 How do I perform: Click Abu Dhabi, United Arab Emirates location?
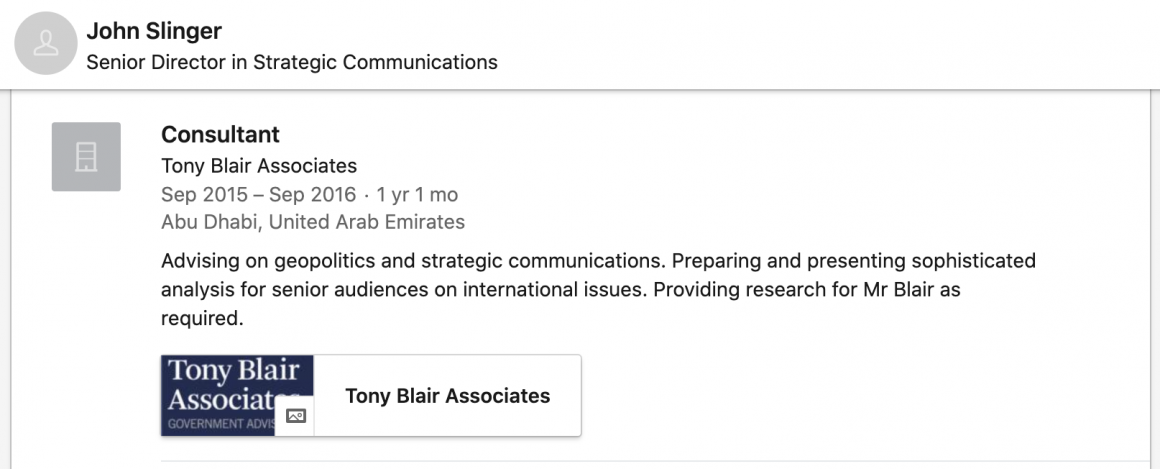pos(312,222)
